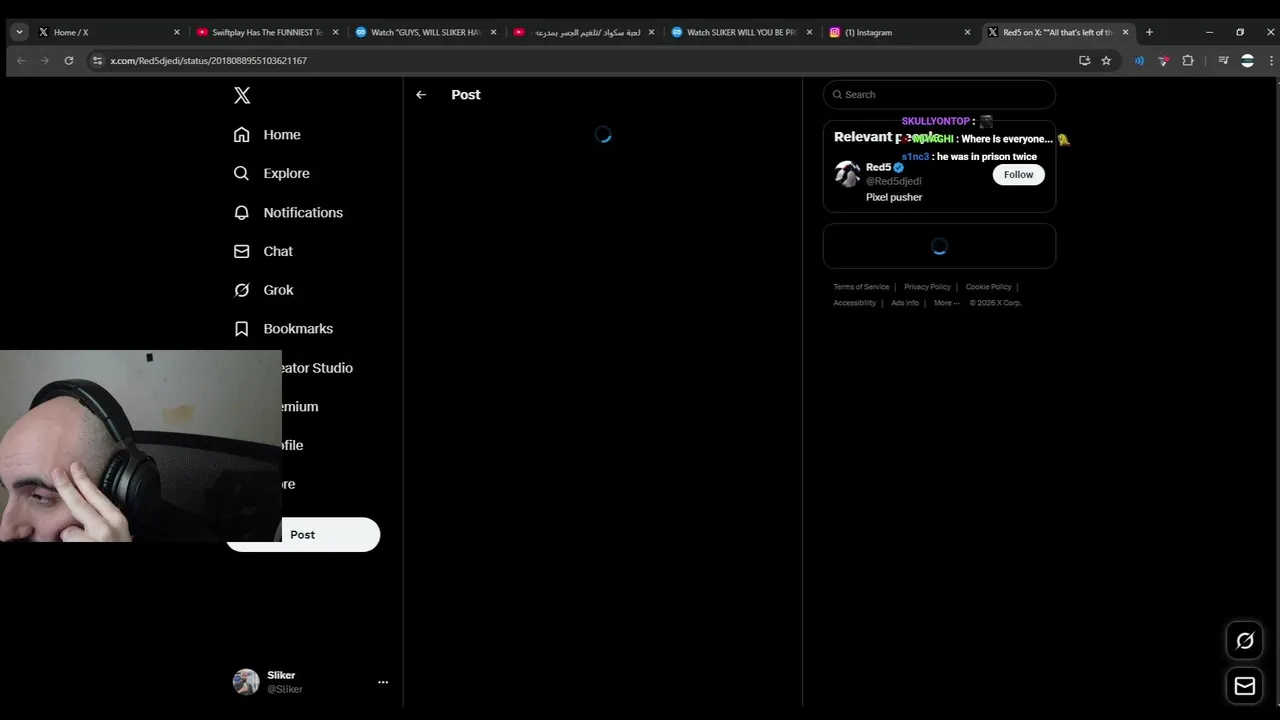Click 'Pixel pusher' bio text
The height and width of the screenshot is (720, 1280).
click(894, 197)
